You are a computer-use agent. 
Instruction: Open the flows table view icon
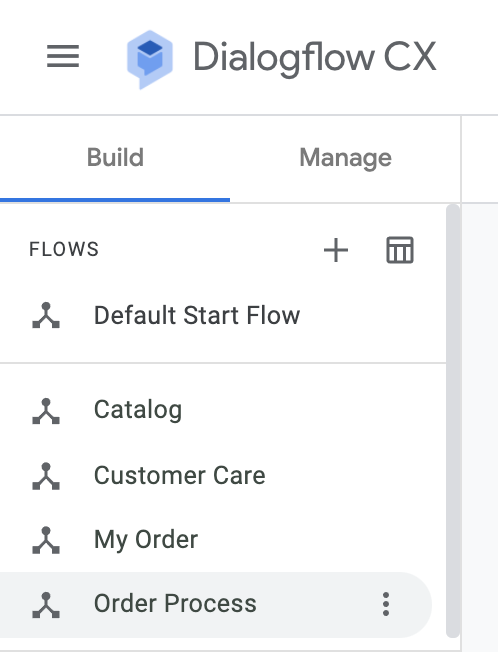tap(400, 250)
